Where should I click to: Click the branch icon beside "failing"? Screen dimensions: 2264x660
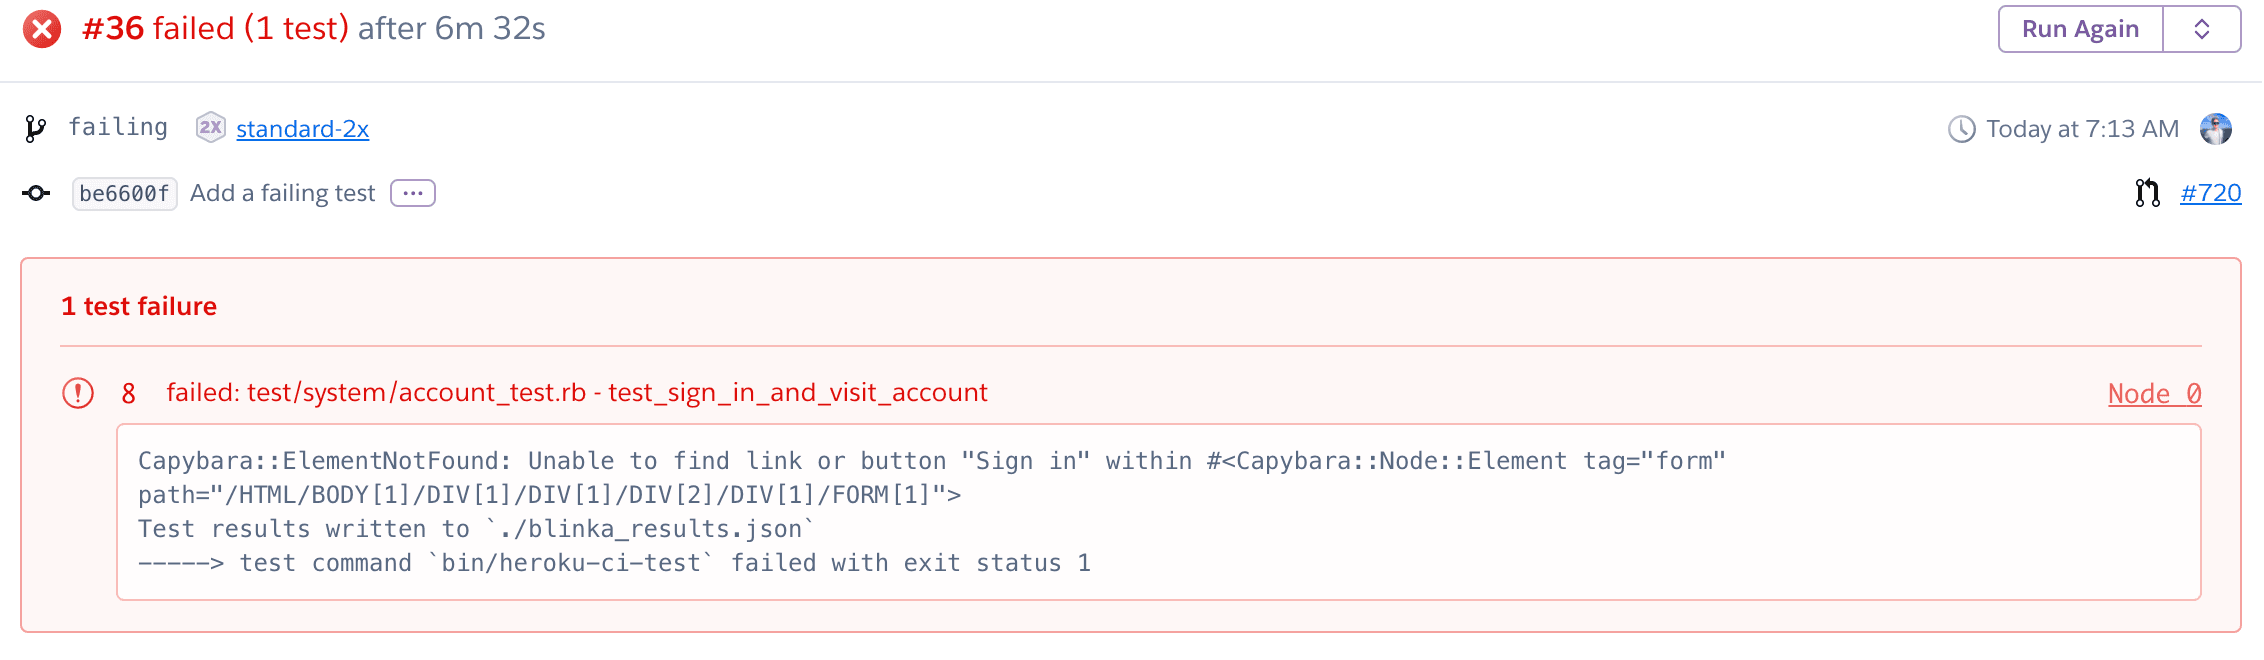point(36,127)
